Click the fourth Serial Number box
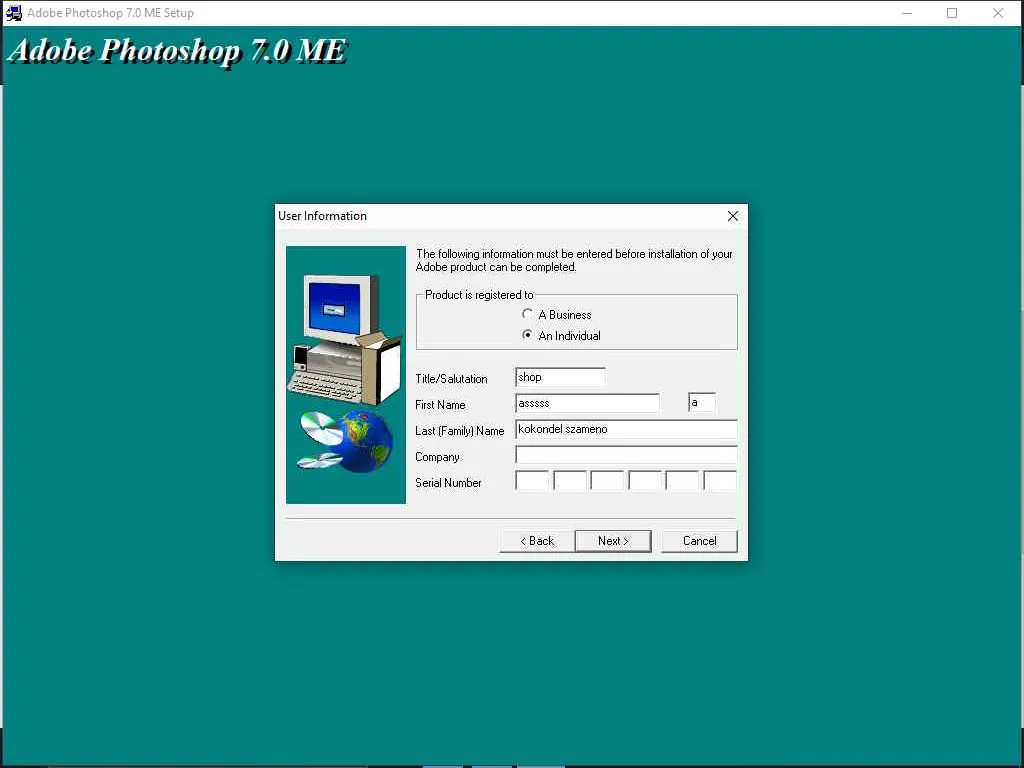Screen dimensions: 1024x768 645,481
